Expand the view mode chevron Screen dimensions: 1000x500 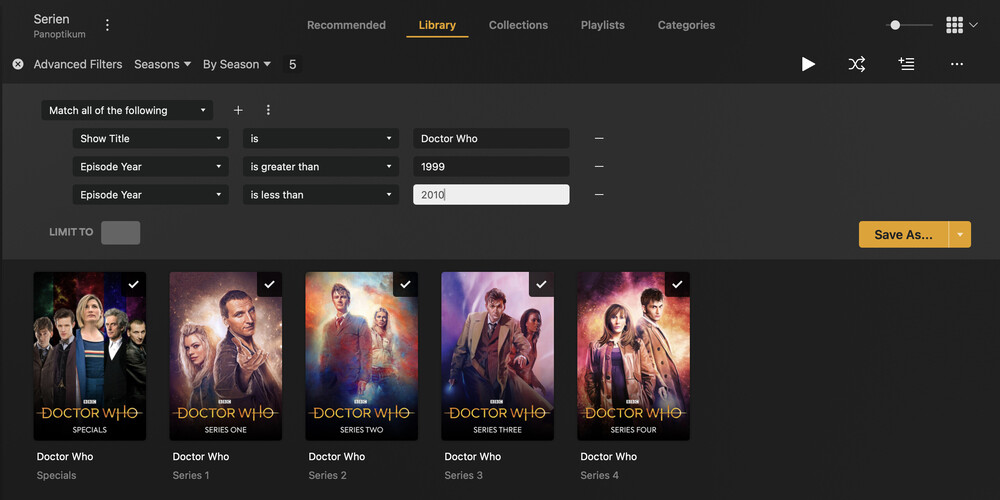click(973, 25)
